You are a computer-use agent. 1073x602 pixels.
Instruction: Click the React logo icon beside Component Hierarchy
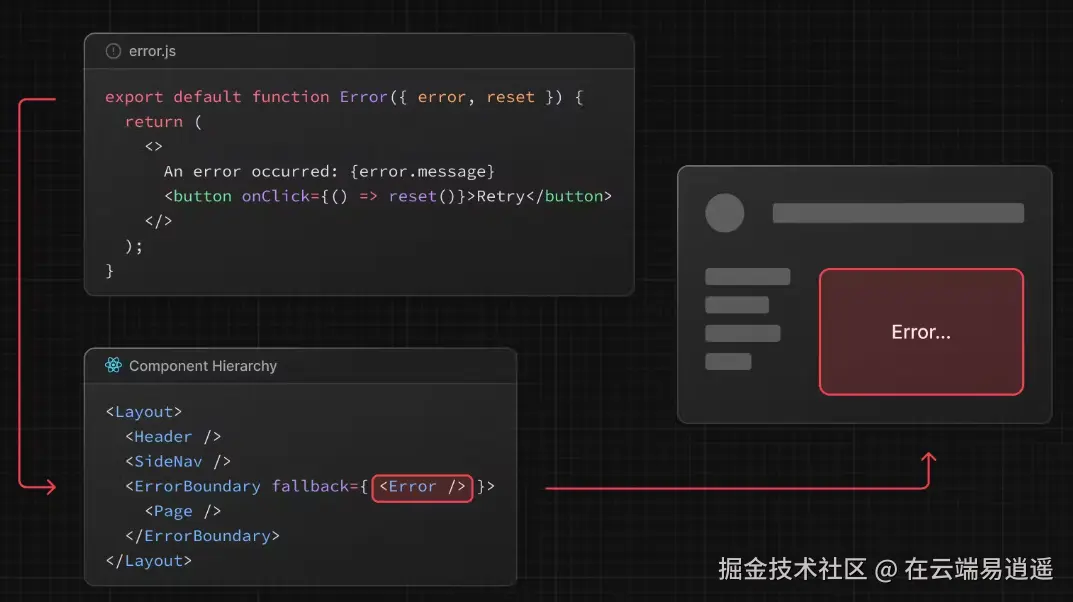click(114, 365)
